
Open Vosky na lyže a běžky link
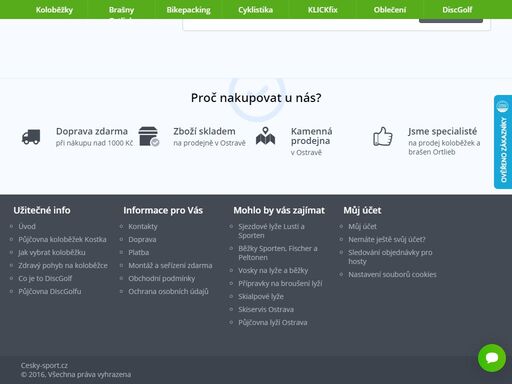[x=273, y=270]
